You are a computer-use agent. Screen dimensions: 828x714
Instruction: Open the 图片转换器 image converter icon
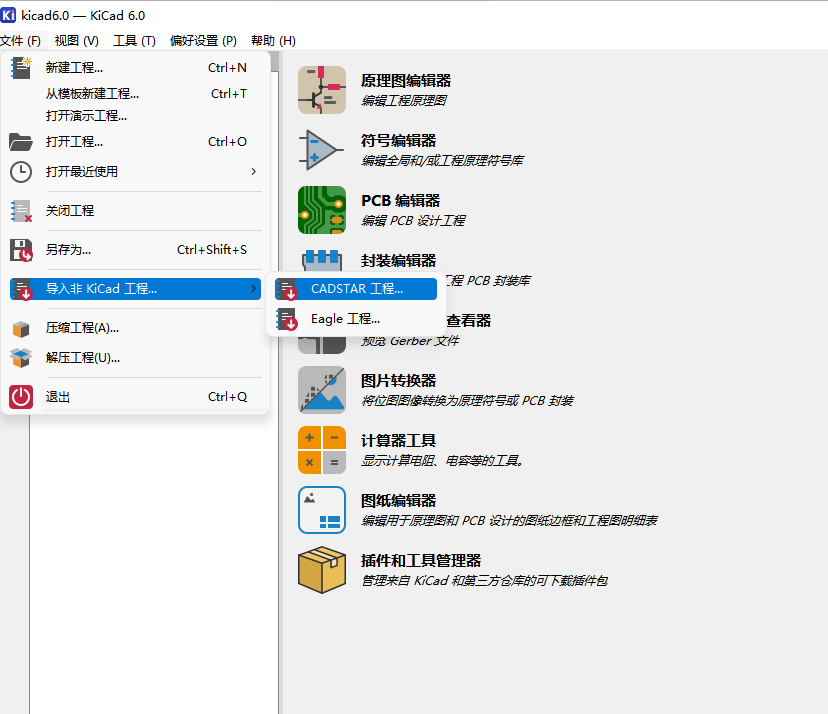(322, 390)
